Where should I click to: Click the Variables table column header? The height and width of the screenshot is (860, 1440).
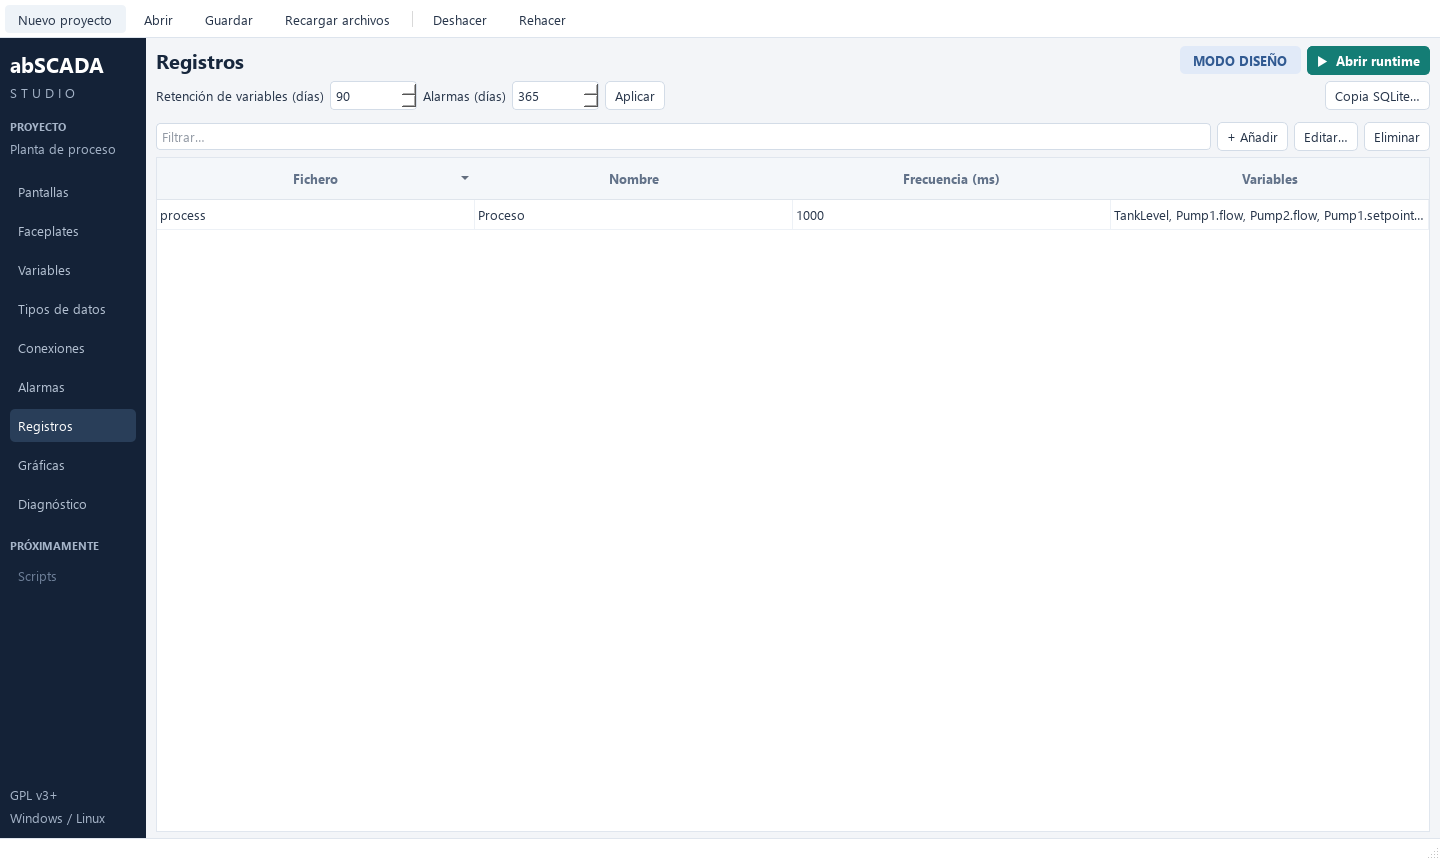click(1270, 179)
